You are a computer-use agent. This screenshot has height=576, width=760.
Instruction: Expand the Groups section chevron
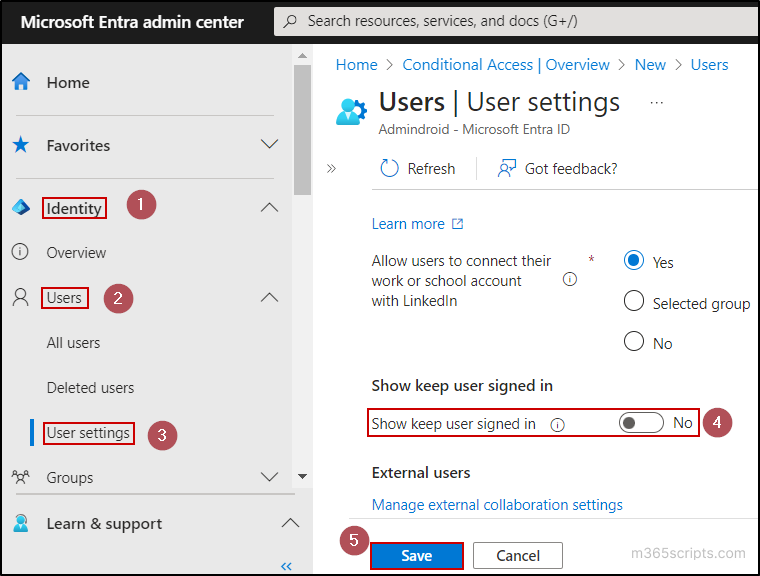pos(269,477)
